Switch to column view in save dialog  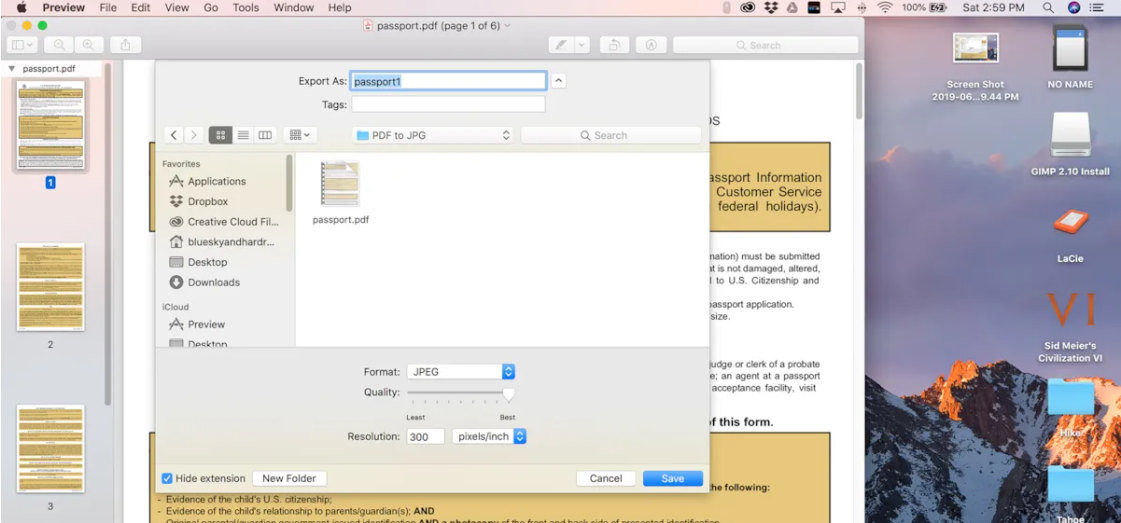point(265,135)
